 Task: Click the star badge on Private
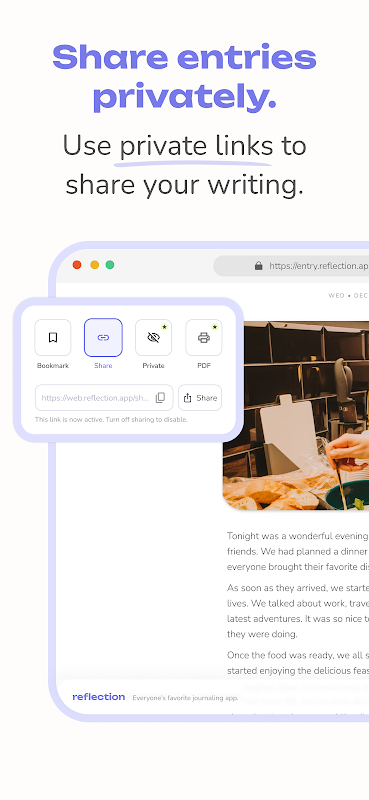[164, 327]
